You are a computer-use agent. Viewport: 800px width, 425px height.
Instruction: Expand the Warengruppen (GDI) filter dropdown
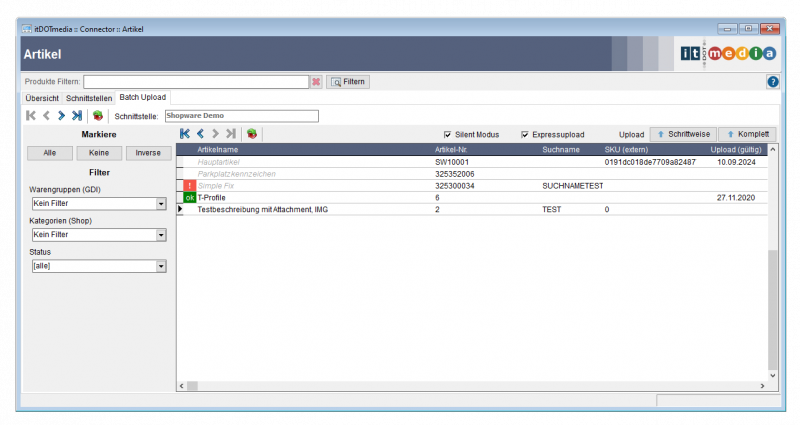coord(161,204)
